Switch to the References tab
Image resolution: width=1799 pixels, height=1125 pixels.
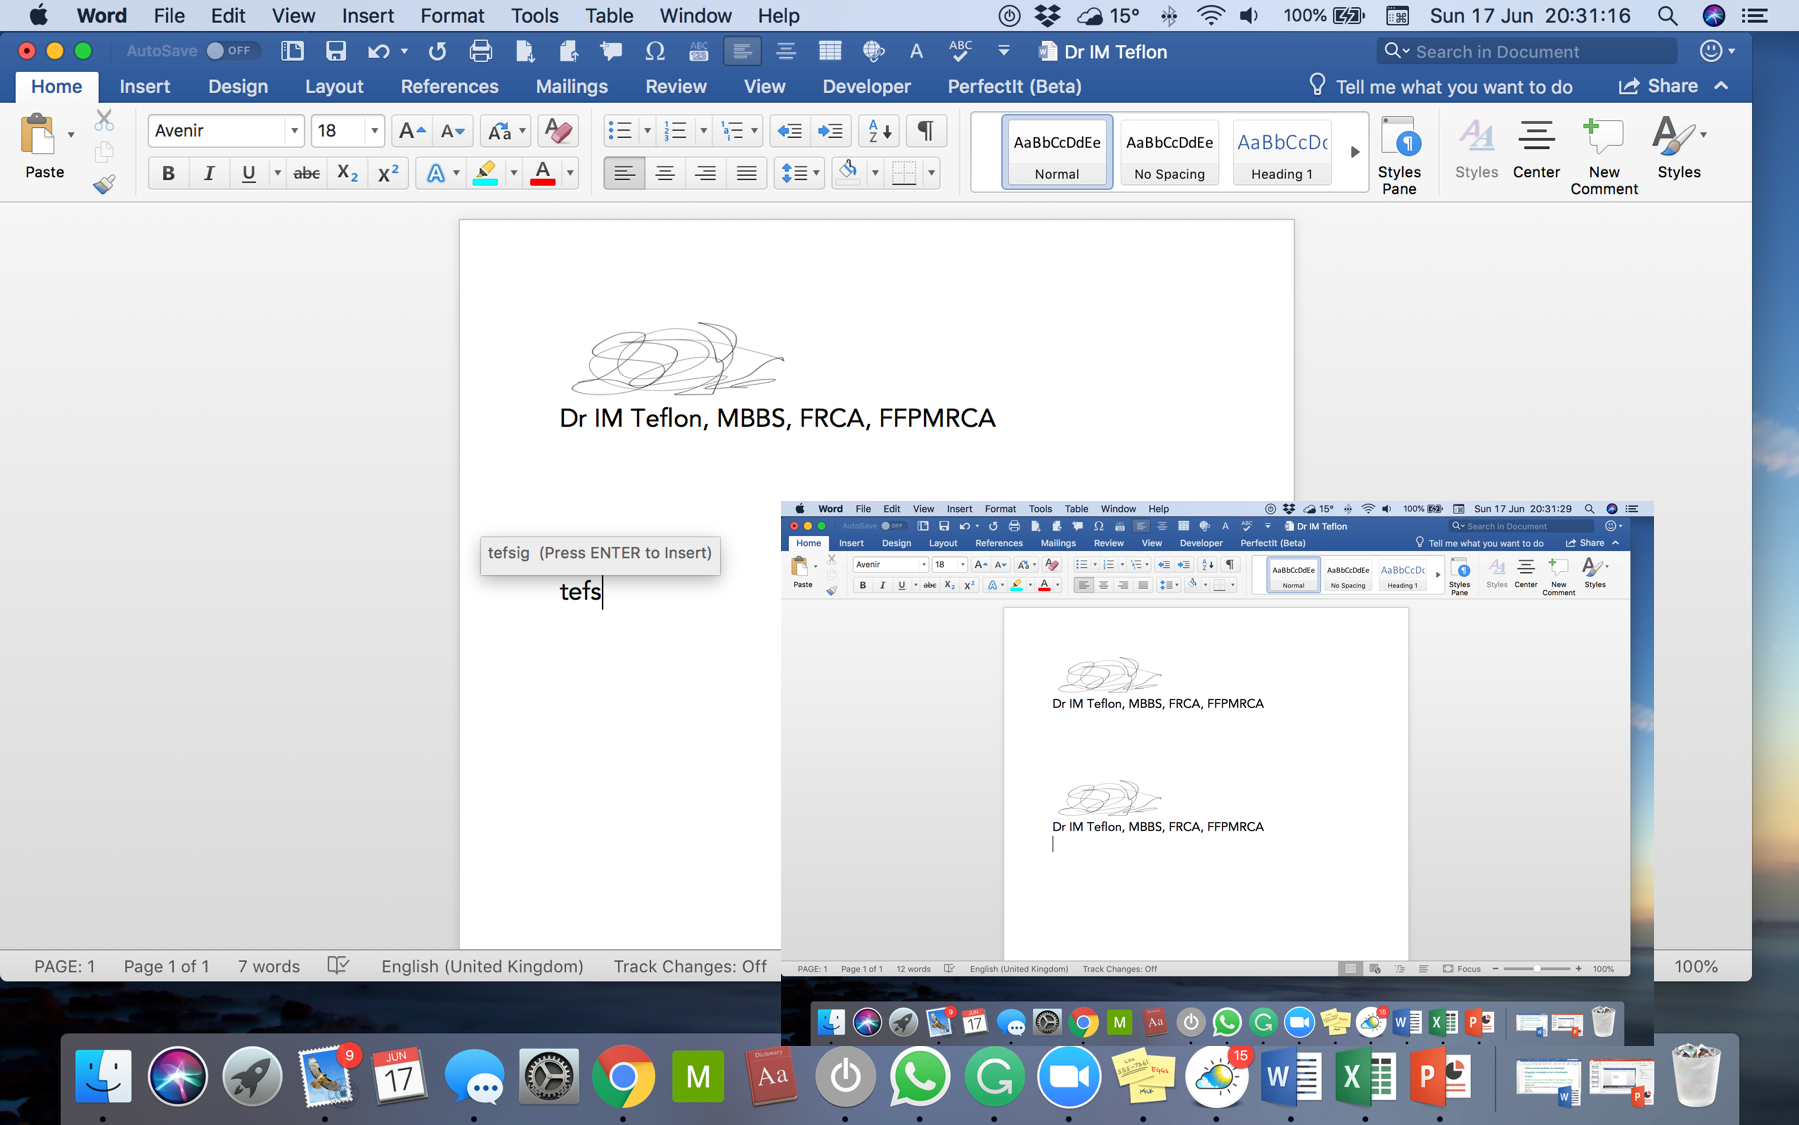click(x=449, y=86)
